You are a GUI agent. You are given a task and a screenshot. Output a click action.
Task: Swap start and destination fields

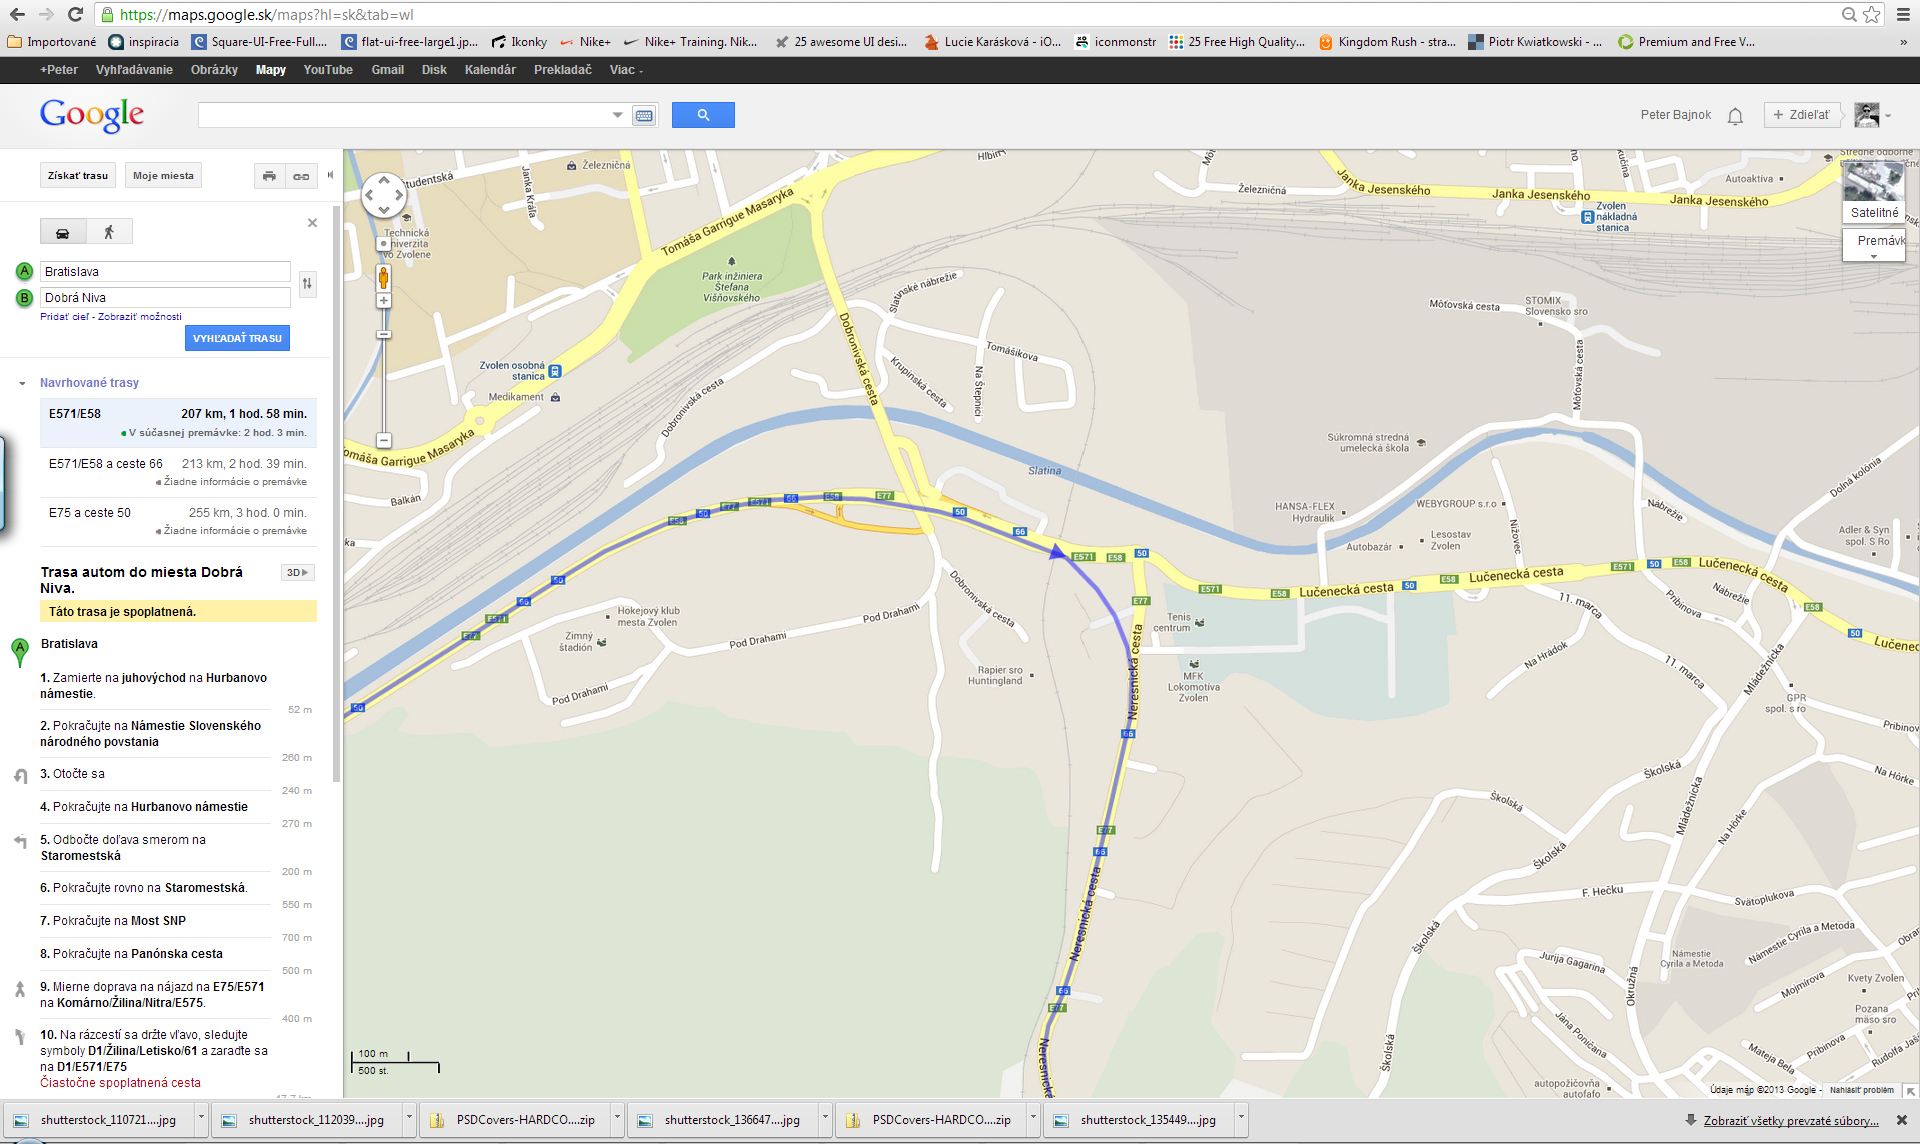tap(307, 284)
